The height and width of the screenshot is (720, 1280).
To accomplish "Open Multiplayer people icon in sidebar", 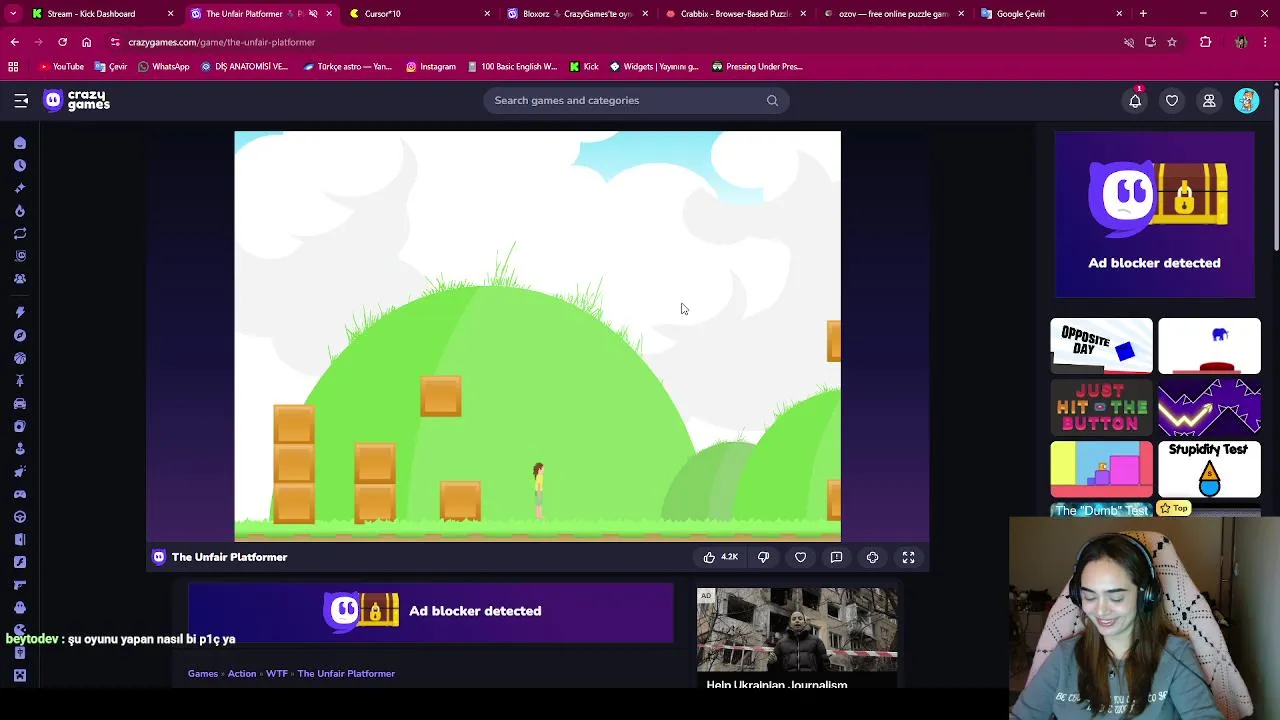I will pos(20,279).
